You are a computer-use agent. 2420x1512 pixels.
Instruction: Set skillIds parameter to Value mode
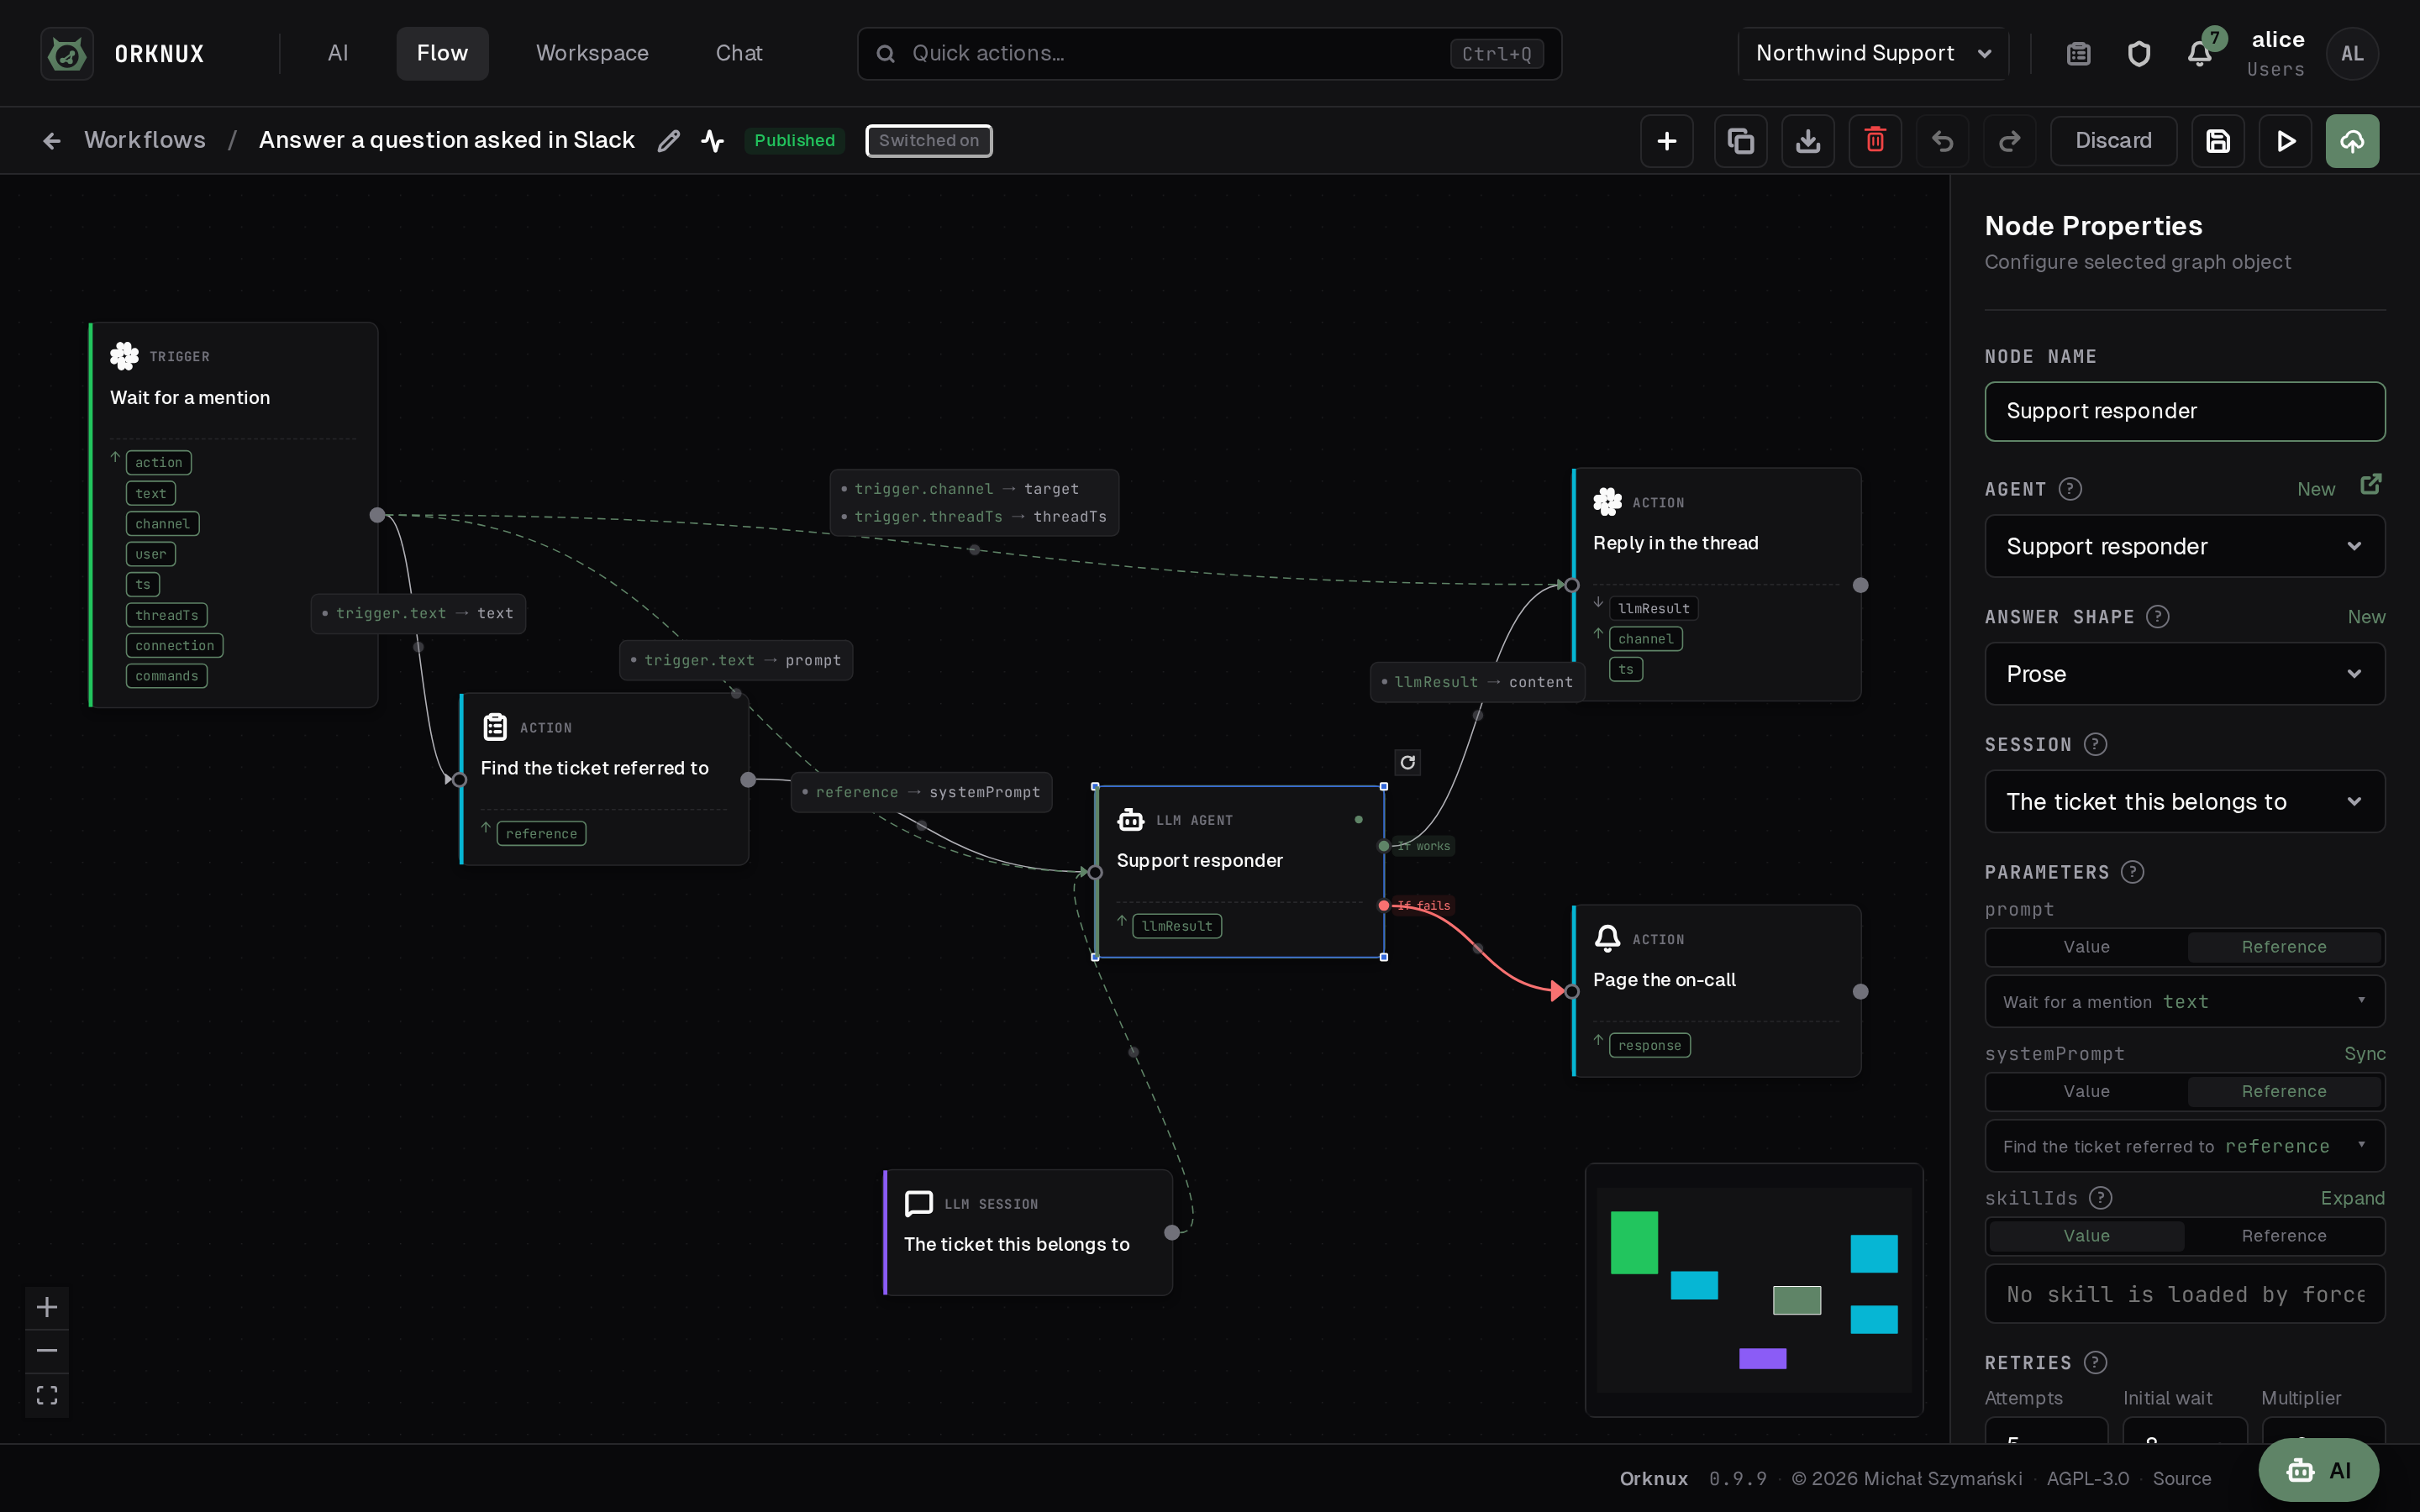[x=2086, y=1236]
